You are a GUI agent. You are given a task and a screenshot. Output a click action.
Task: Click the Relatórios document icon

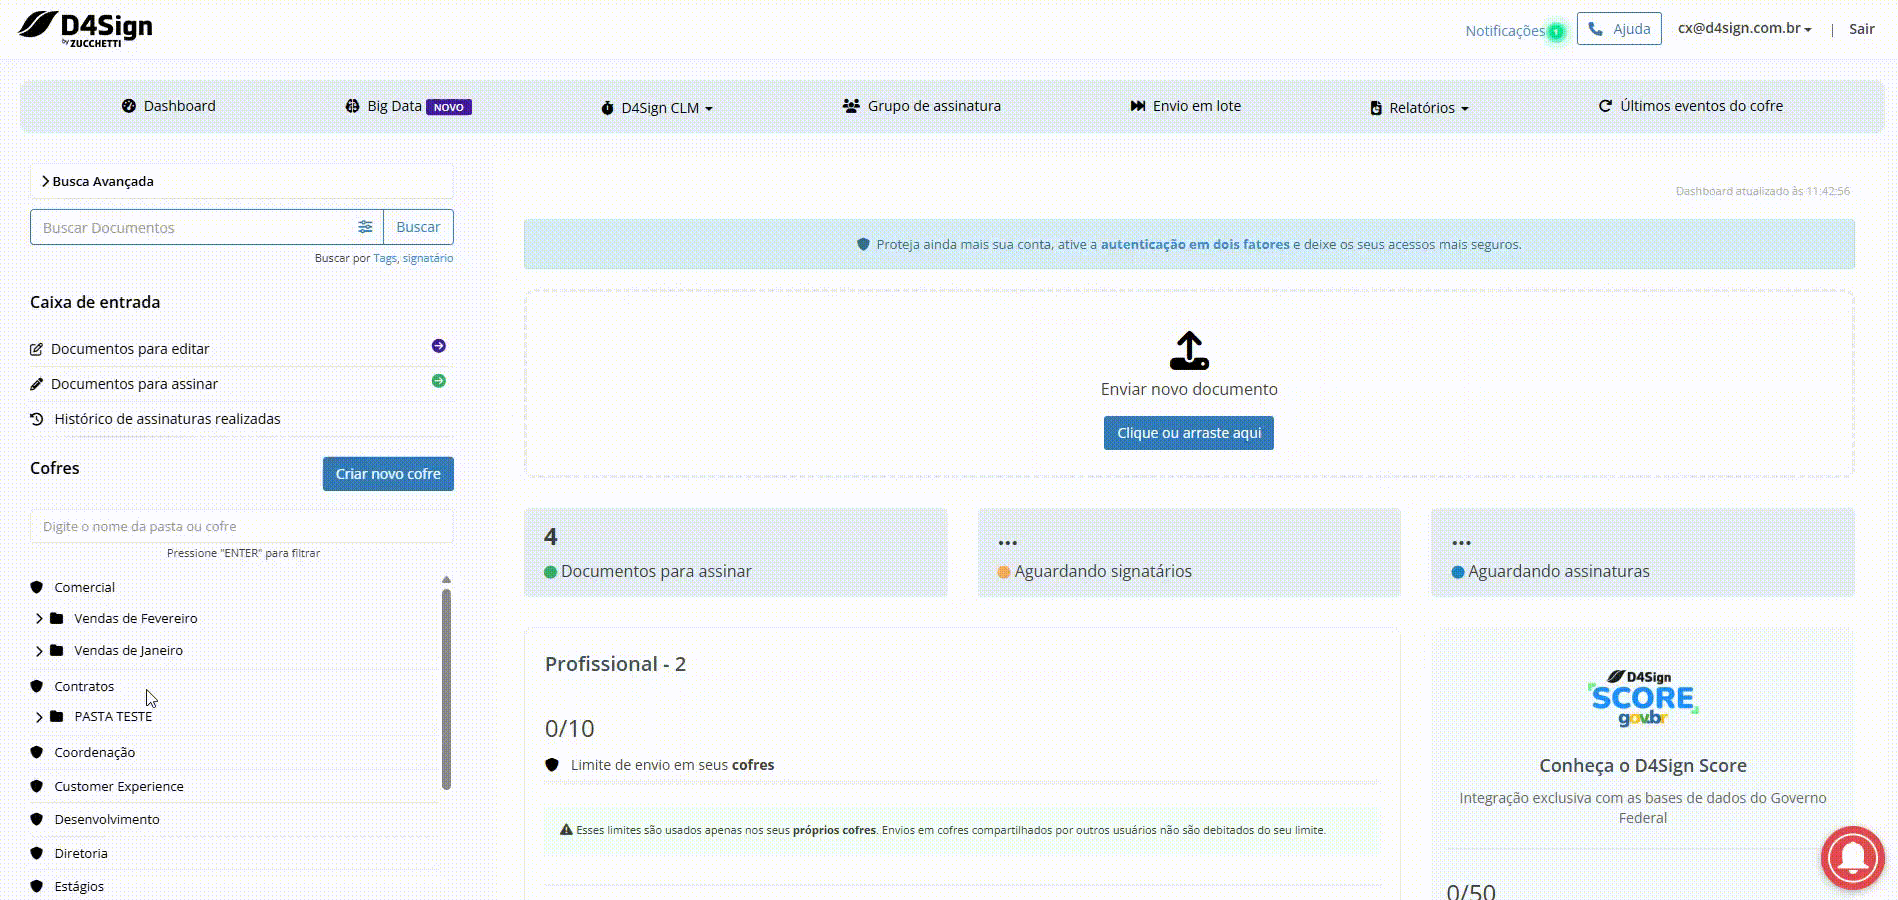(1376, 108)
